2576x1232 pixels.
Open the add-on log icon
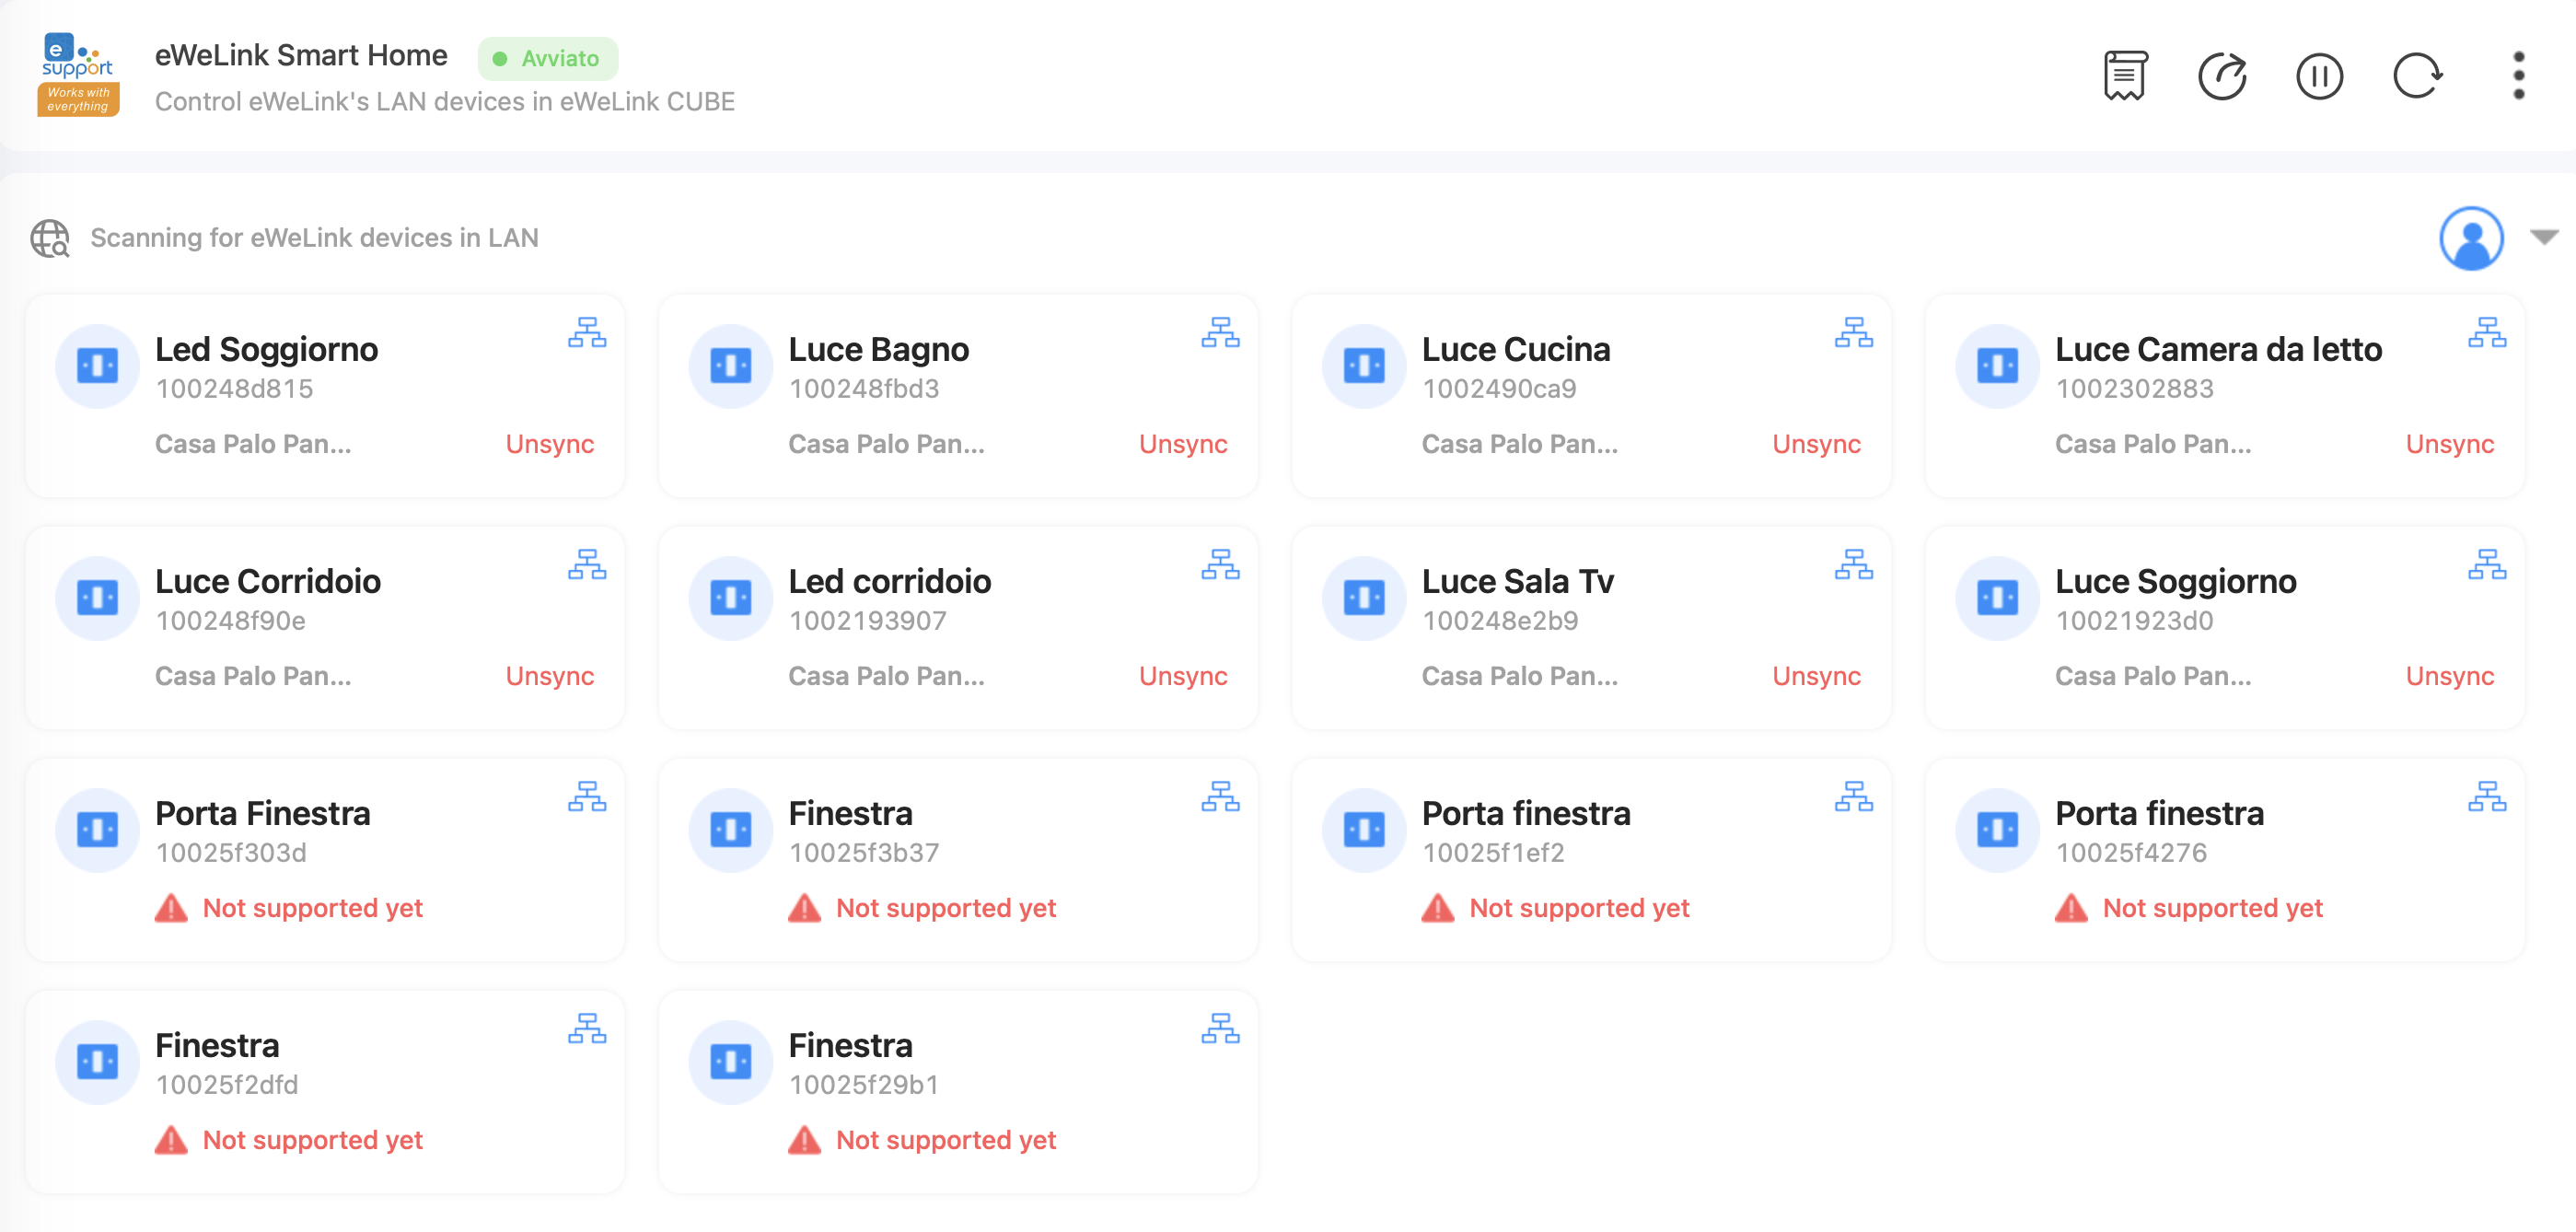click(x=2124, y=76)
